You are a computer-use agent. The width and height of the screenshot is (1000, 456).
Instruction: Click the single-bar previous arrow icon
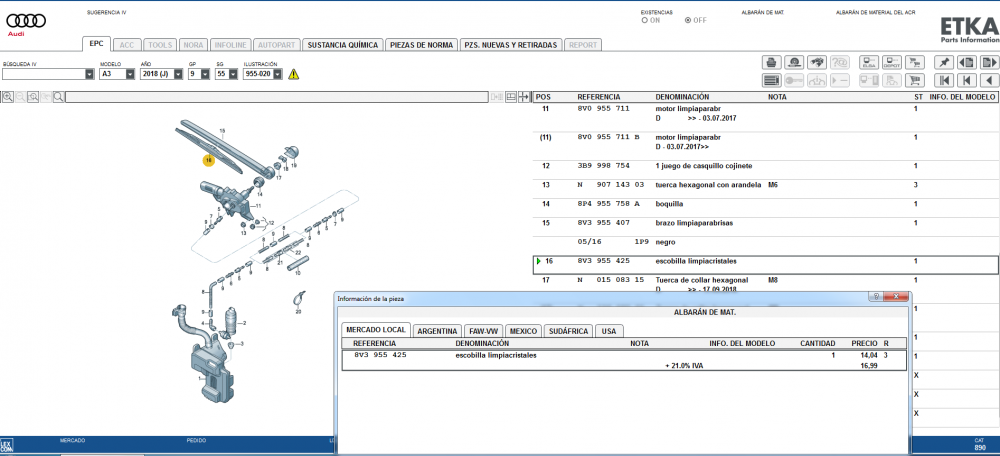tap(967, 80)
